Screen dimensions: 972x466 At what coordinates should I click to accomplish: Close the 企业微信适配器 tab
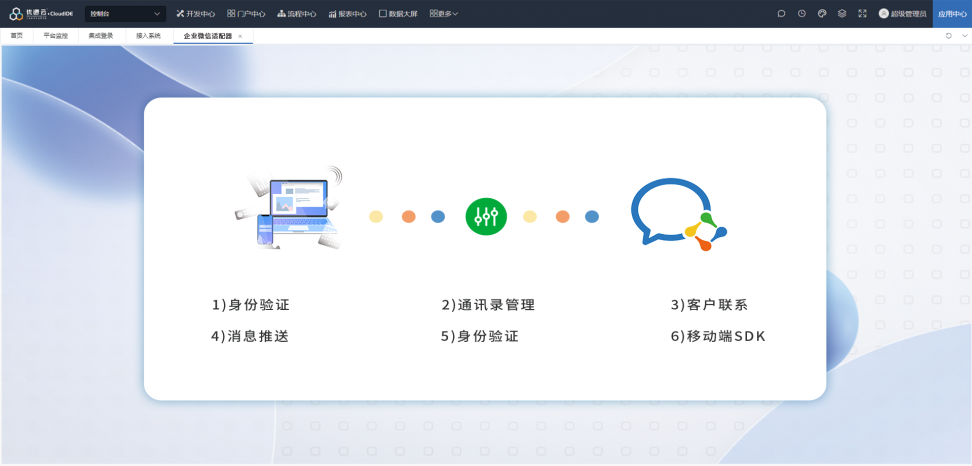coord(241,37)
